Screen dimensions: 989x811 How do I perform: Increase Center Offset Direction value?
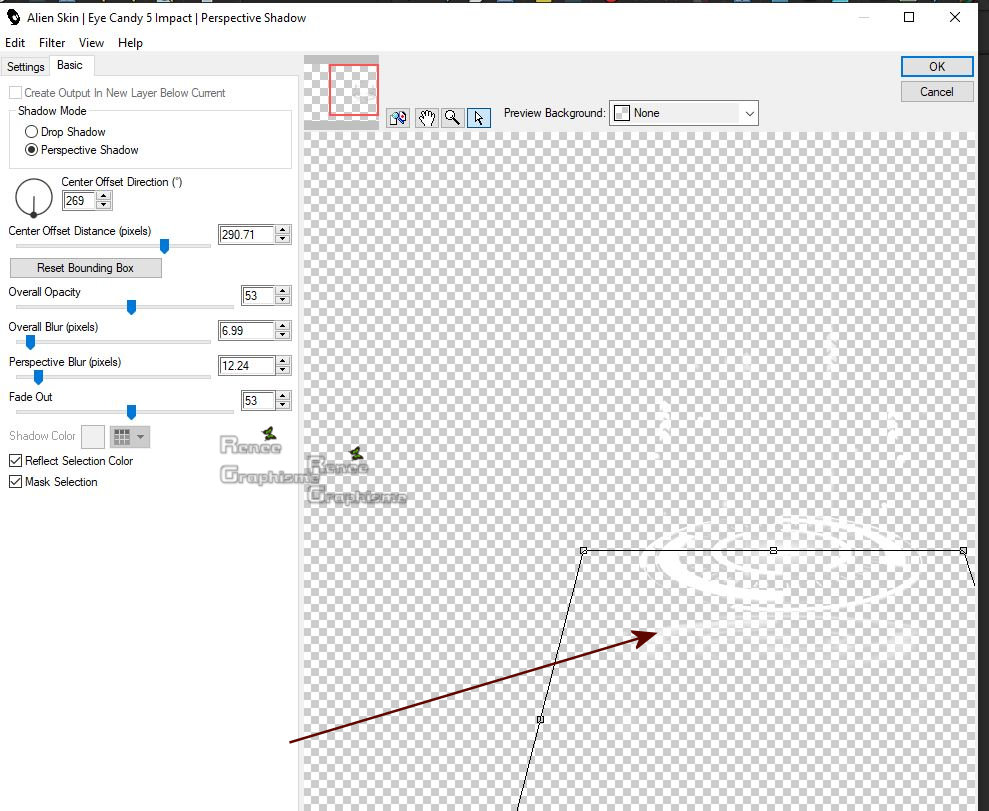[x=104, y=196]
